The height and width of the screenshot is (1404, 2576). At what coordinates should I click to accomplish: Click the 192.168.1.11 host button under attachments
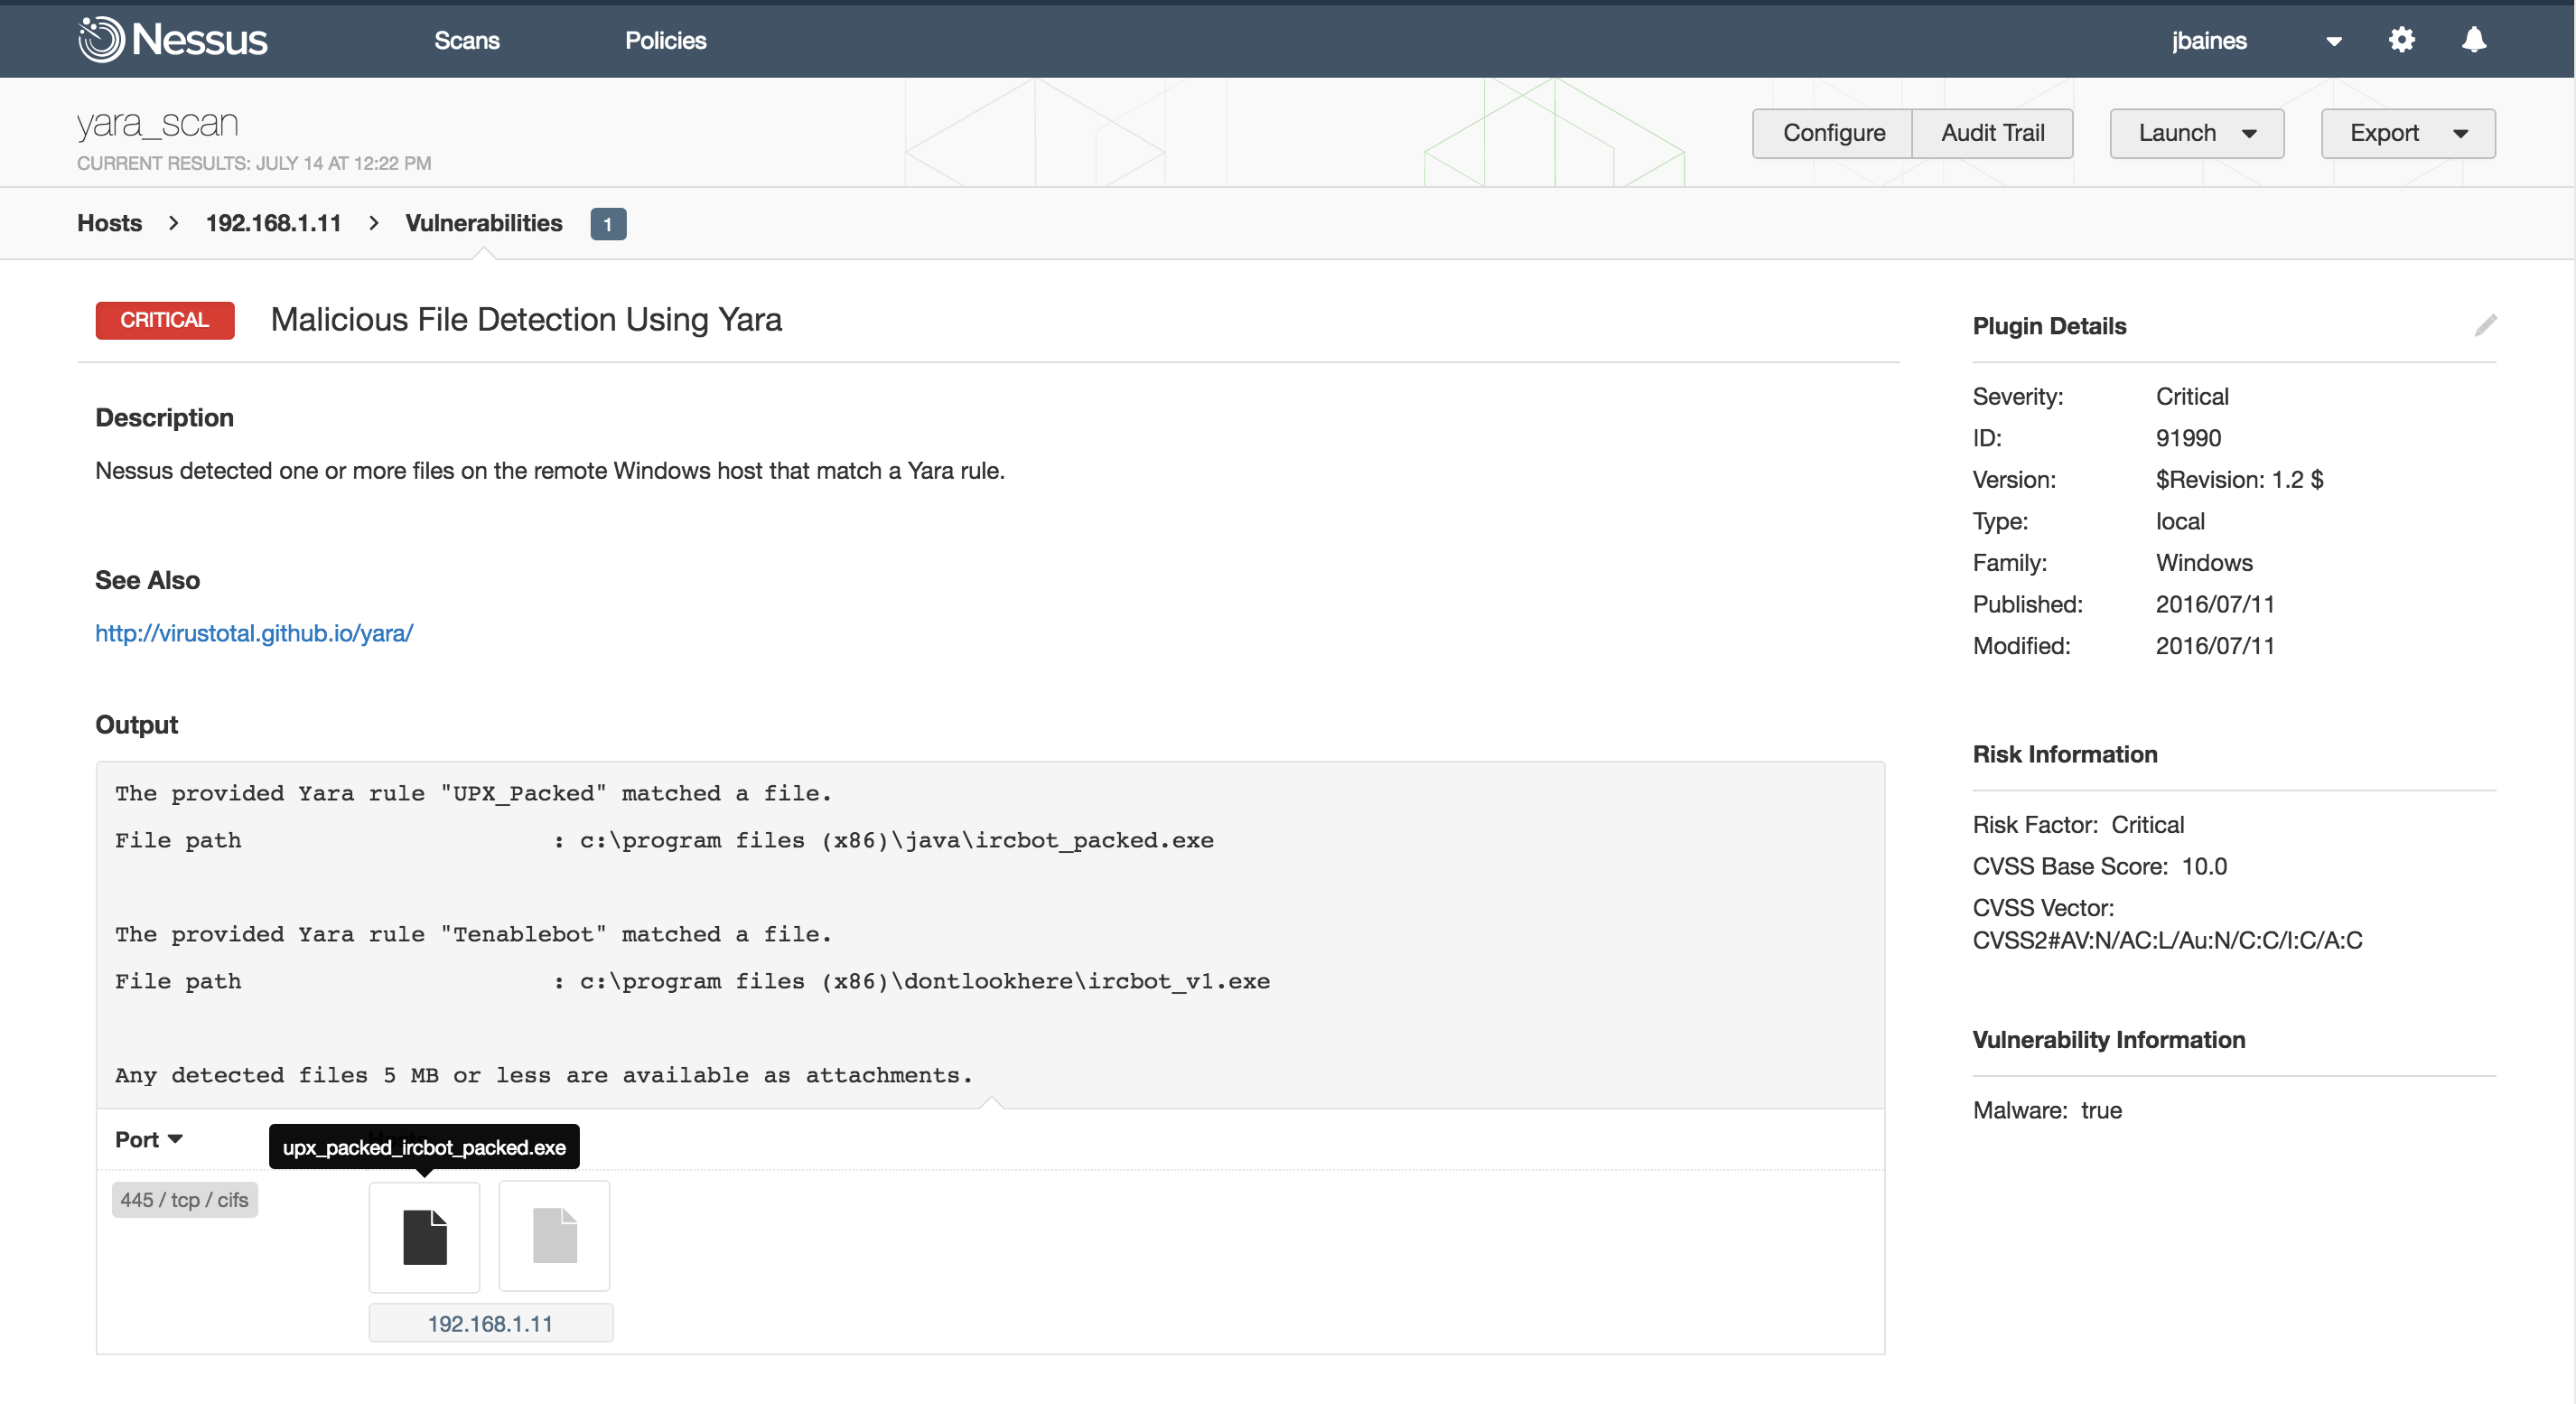490,1323
